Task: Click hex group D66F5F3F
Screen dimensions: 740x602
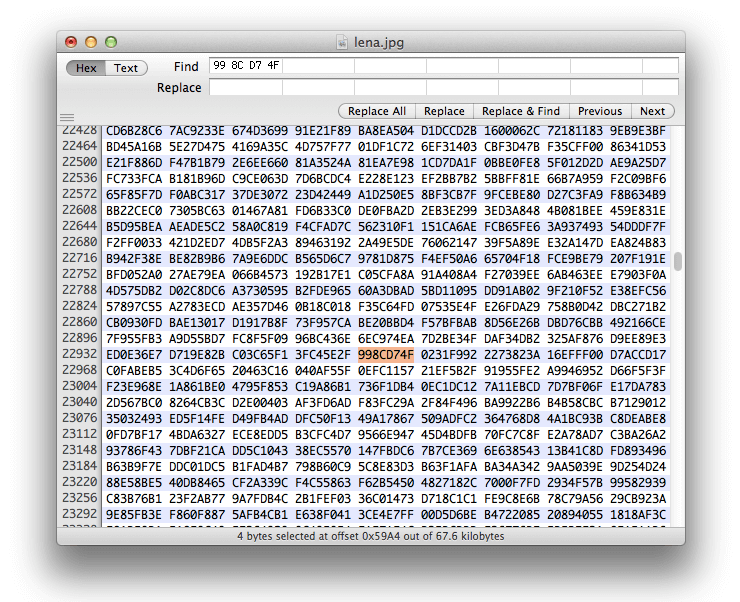Action: [x=638, y=371]
